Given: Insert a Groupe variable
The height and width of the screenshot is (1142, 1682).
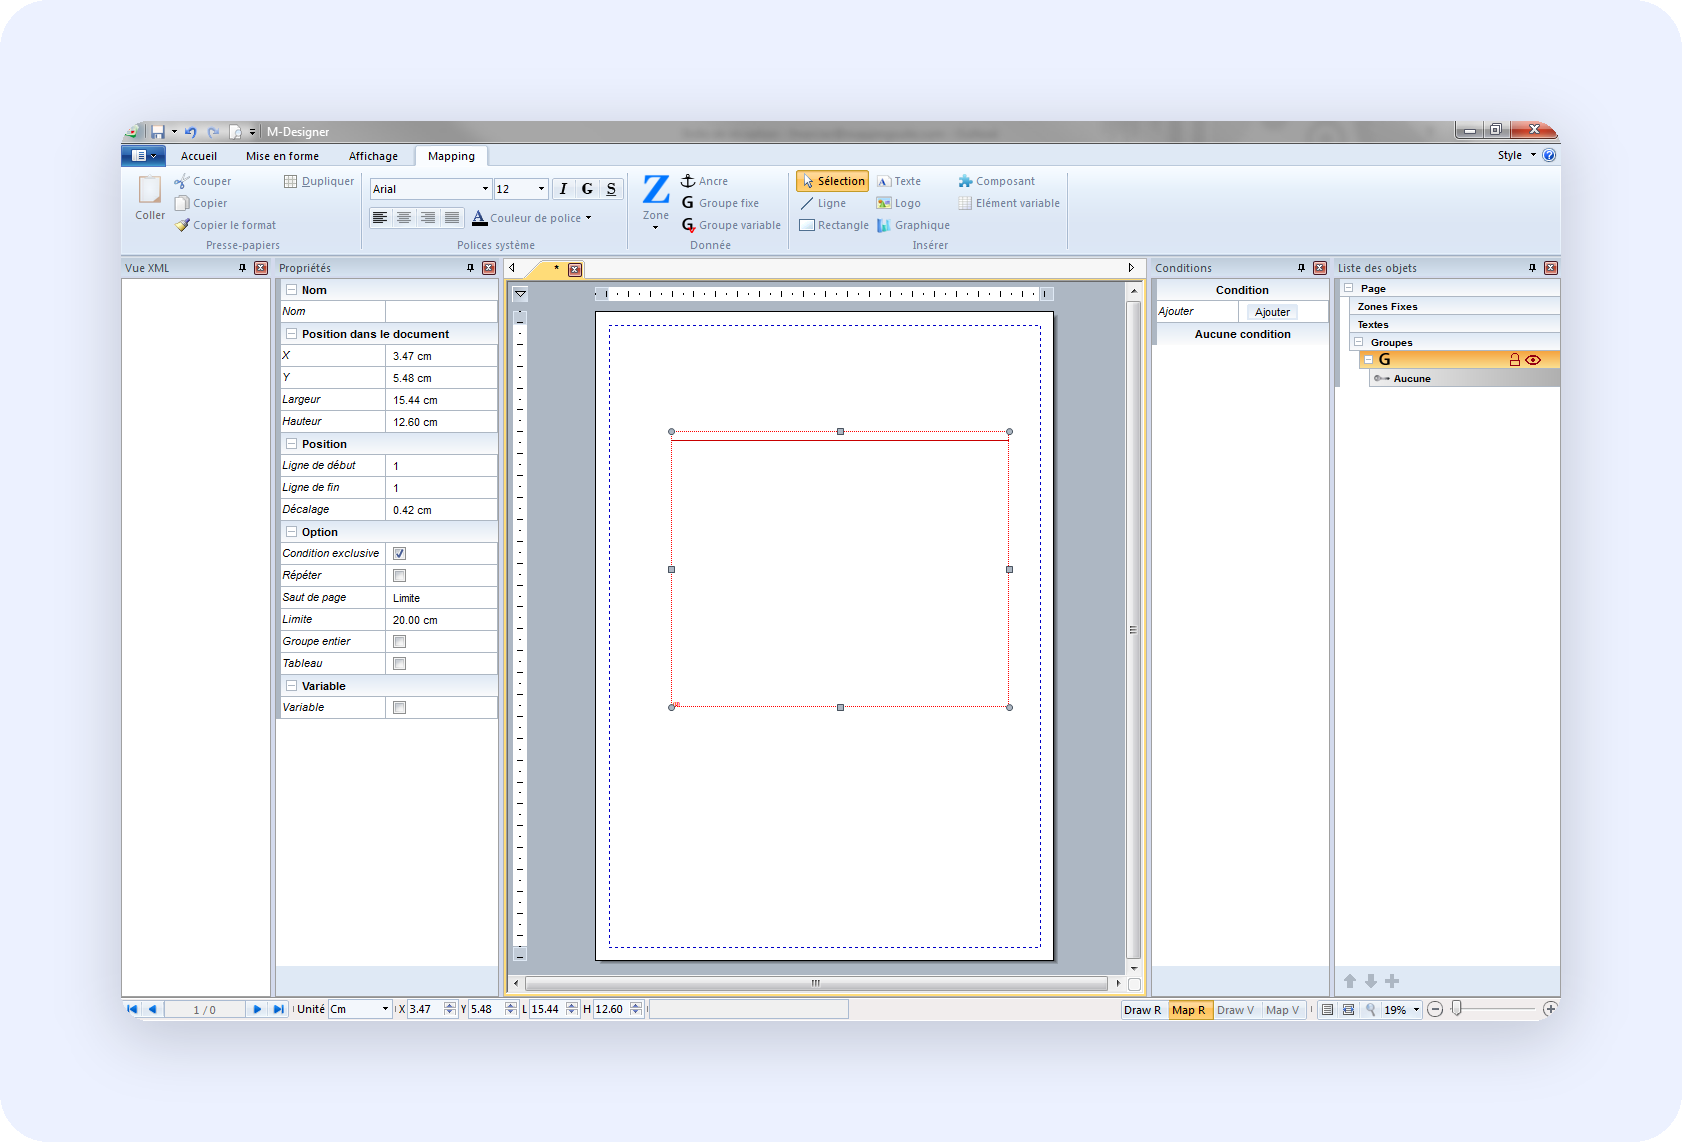Looking at the screenshot, I should (731, 225).
